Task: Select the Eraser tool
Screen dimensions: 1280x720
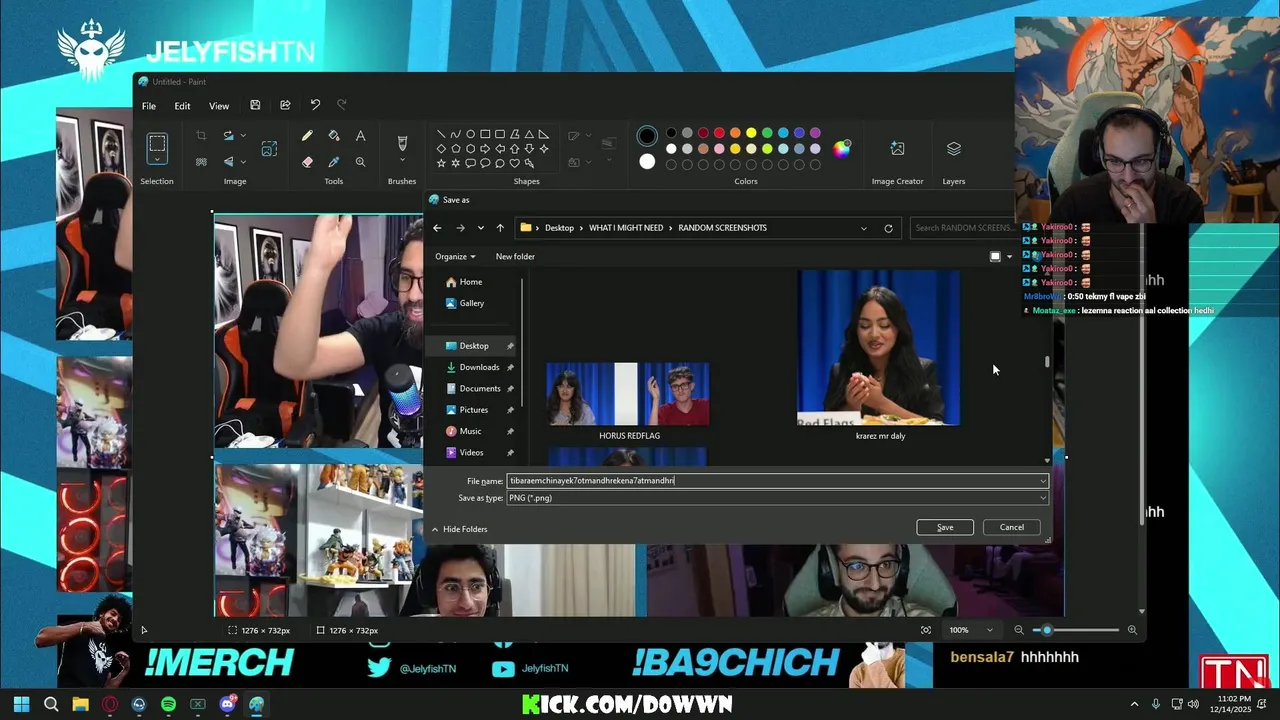Action: [x=307, y=162]
